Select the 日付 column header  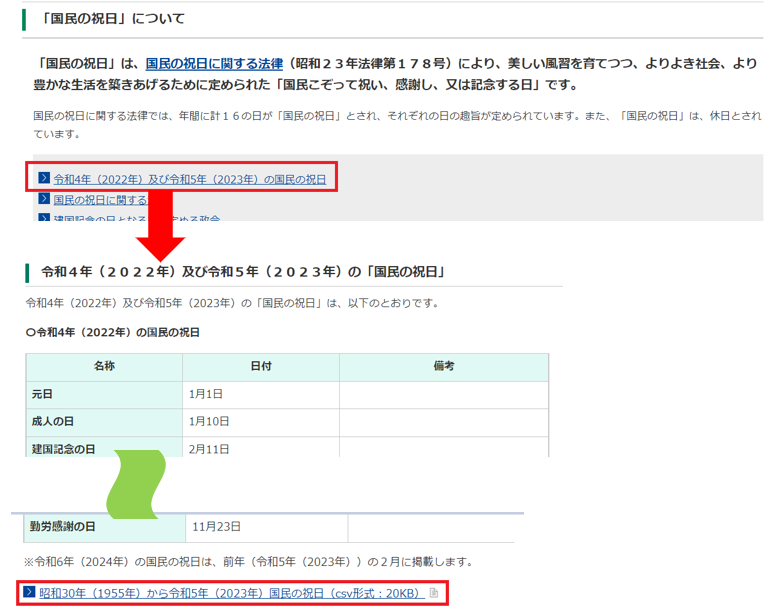tap(261, 366)
